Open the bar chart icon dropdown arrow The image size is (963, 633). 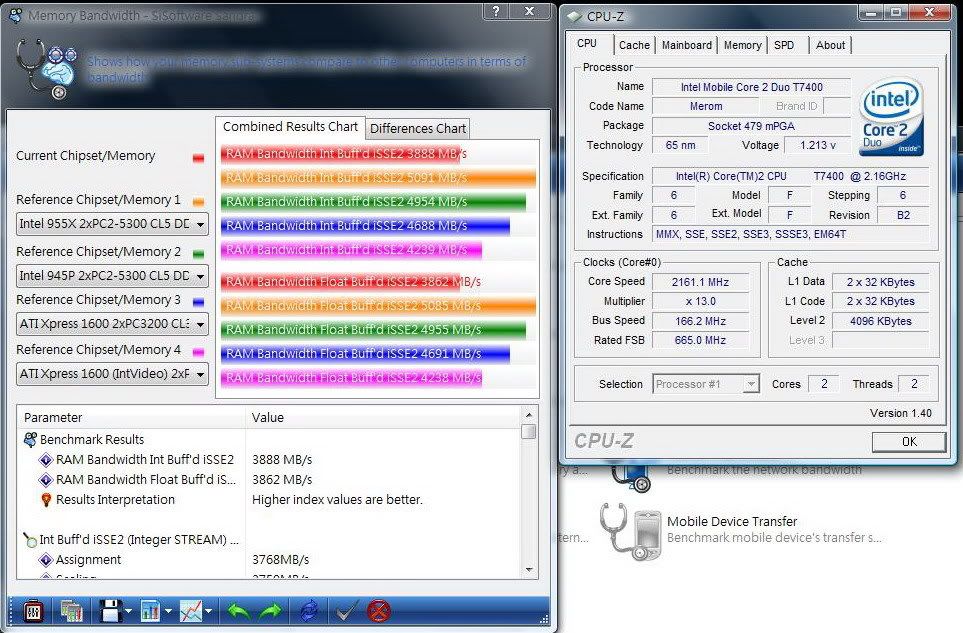click(x=168, y=612)
